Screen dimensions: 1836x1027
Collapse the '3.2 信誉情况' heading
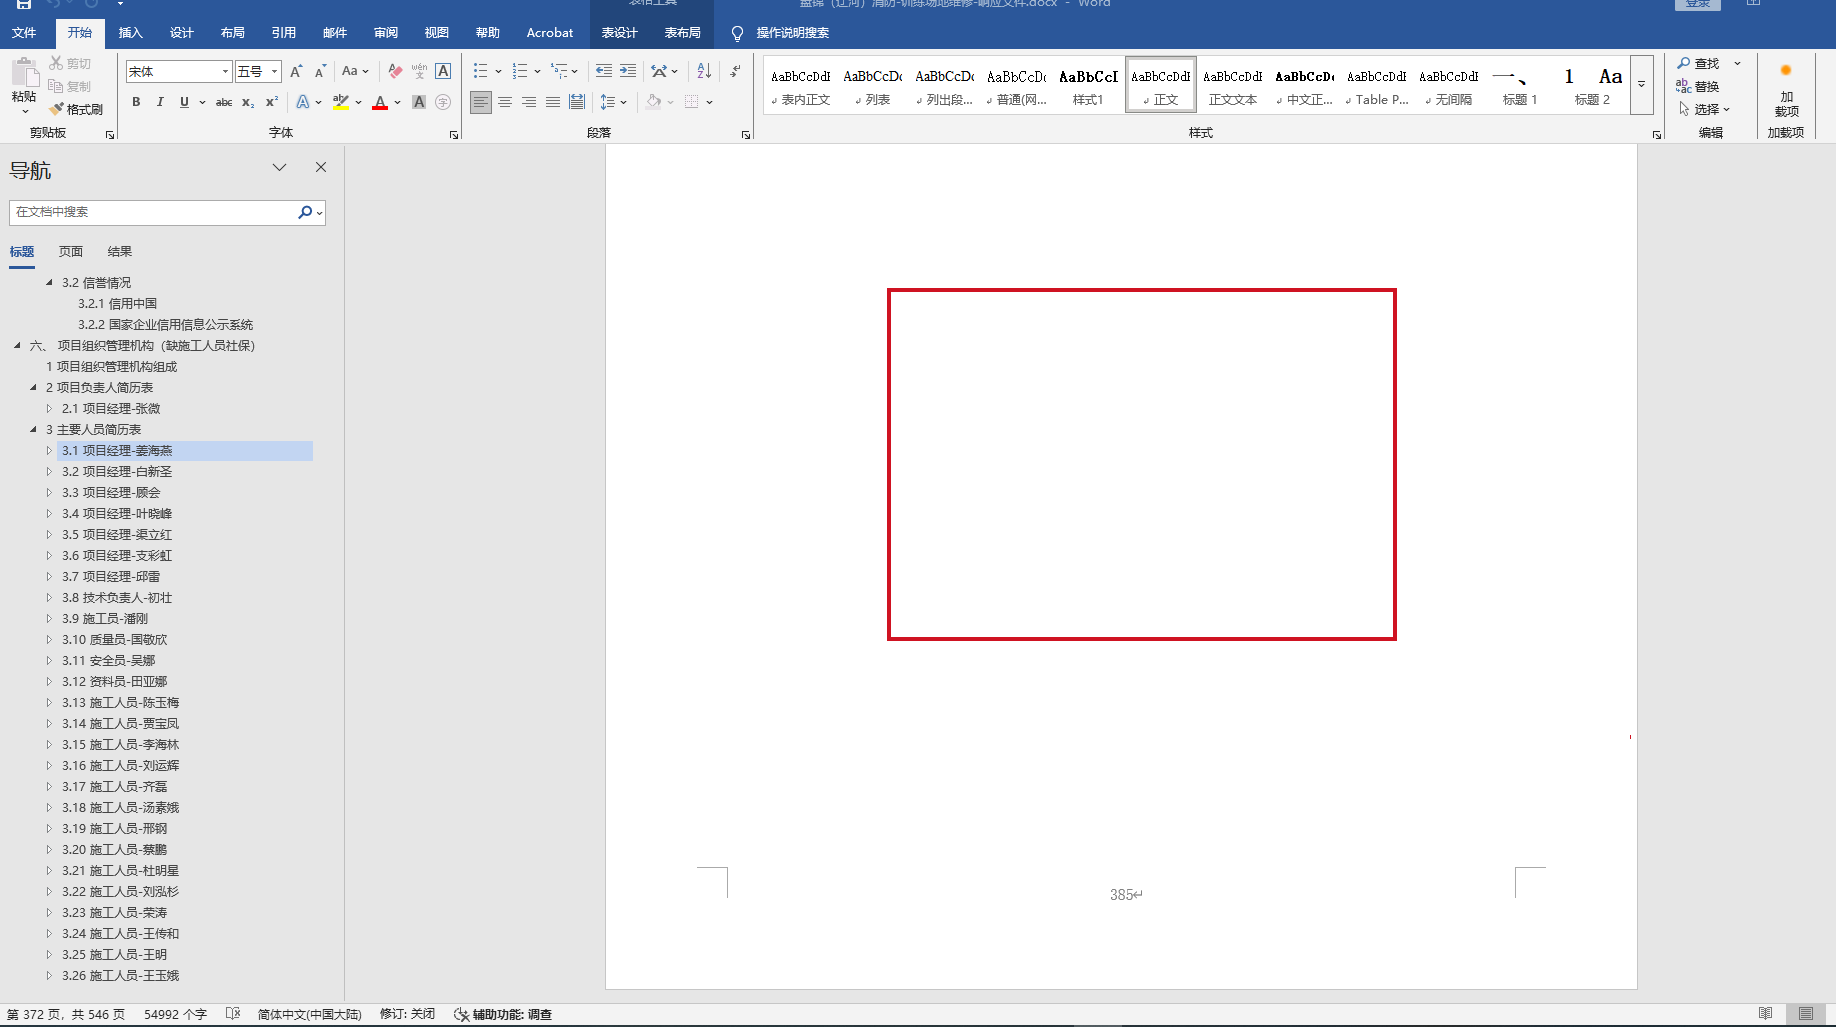49,283
